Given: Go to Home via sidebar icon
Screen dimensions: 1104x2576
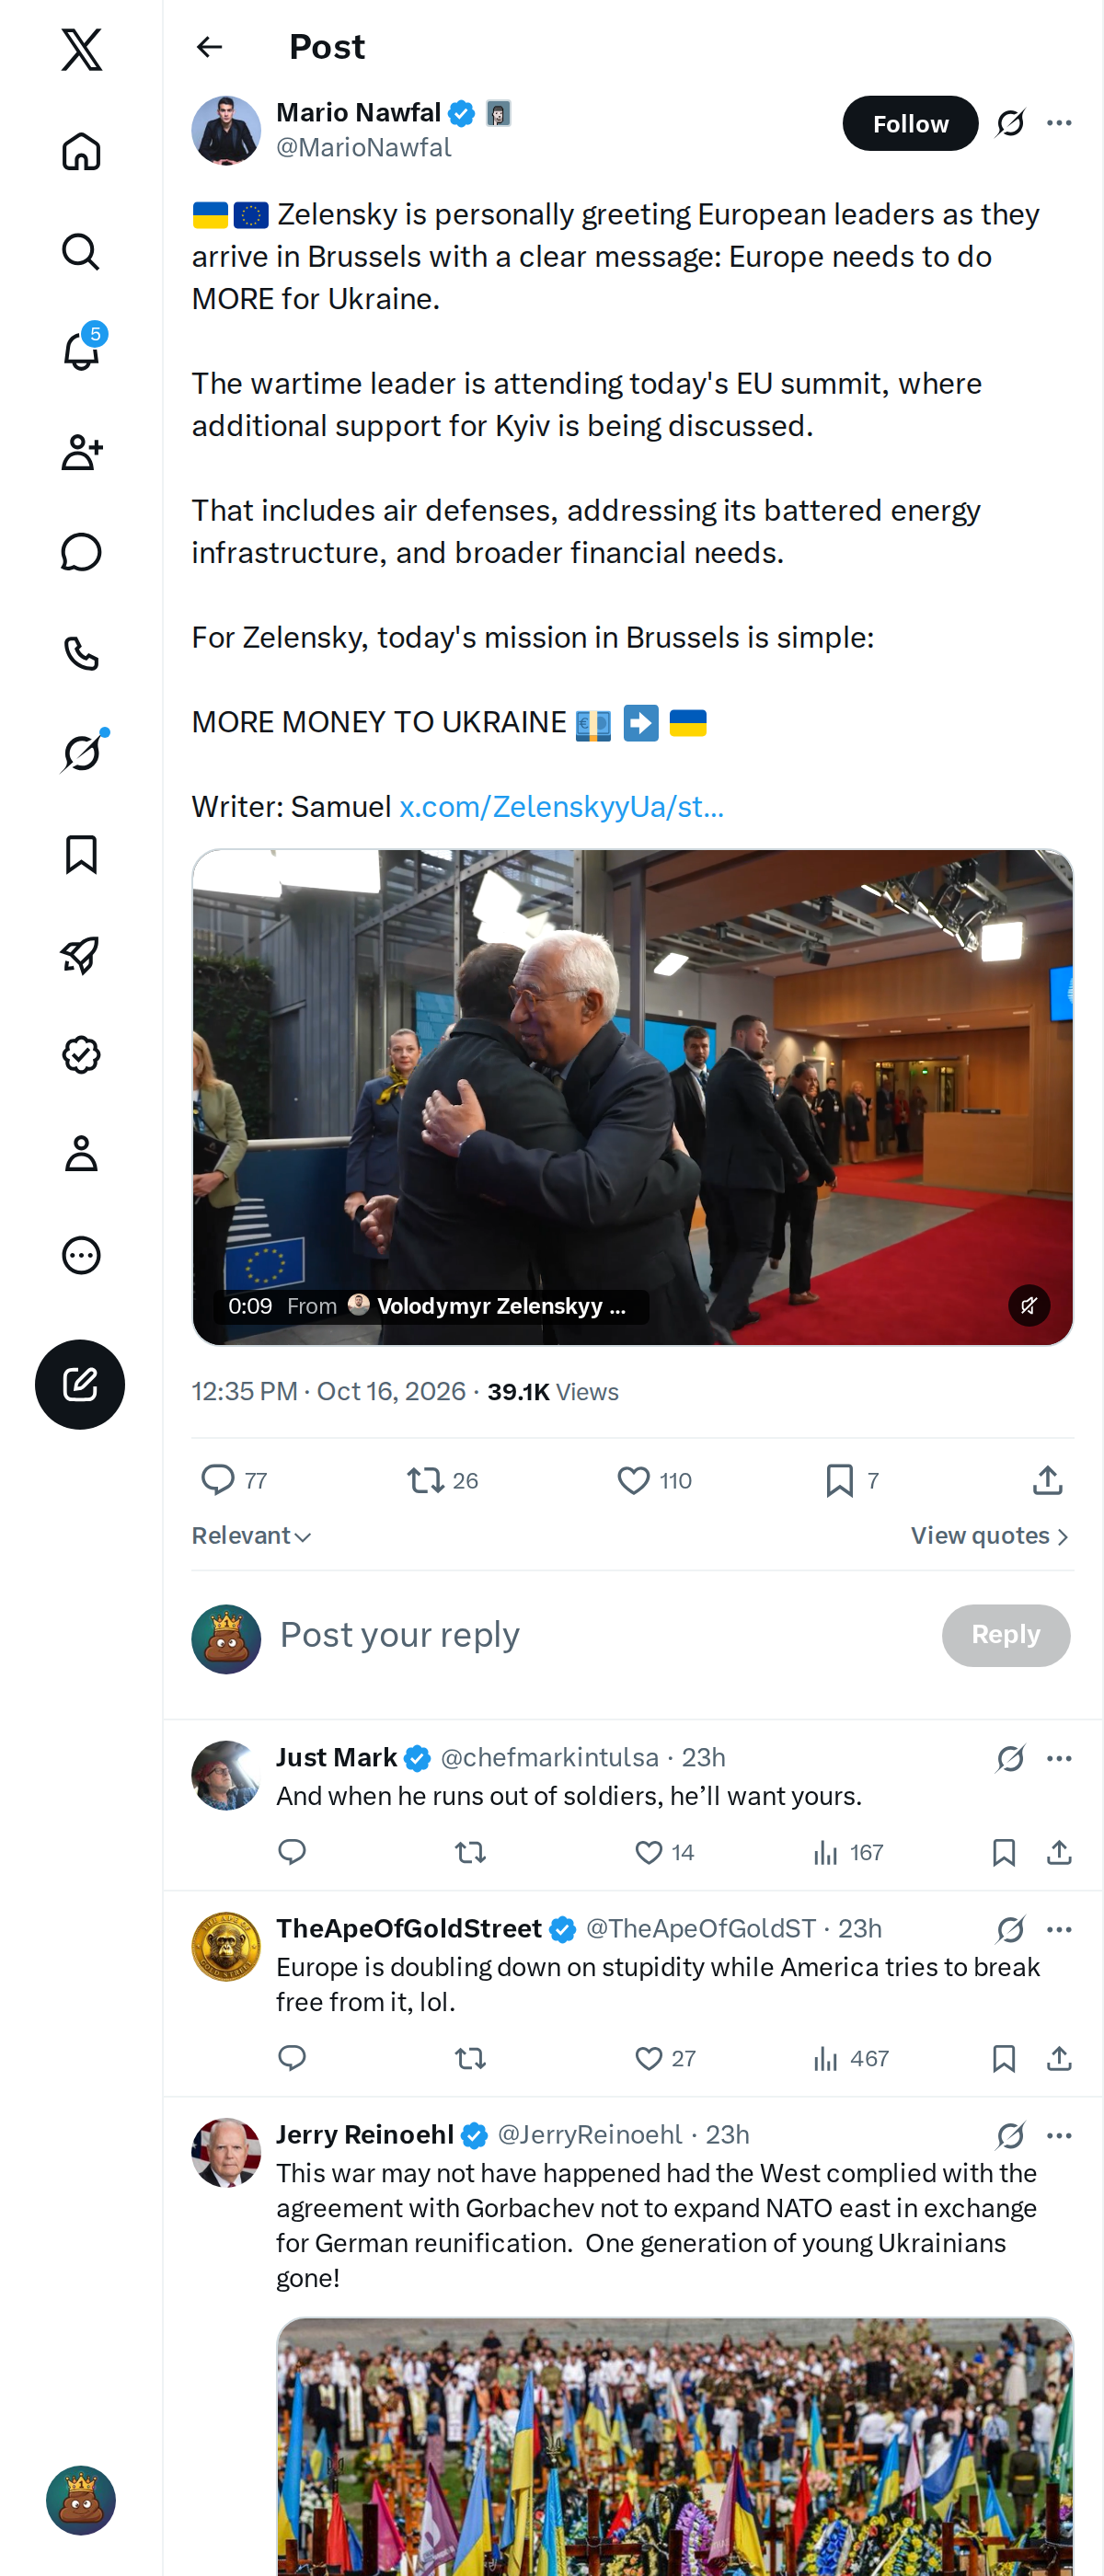Looking at the screenshot, I should point(81,152).
